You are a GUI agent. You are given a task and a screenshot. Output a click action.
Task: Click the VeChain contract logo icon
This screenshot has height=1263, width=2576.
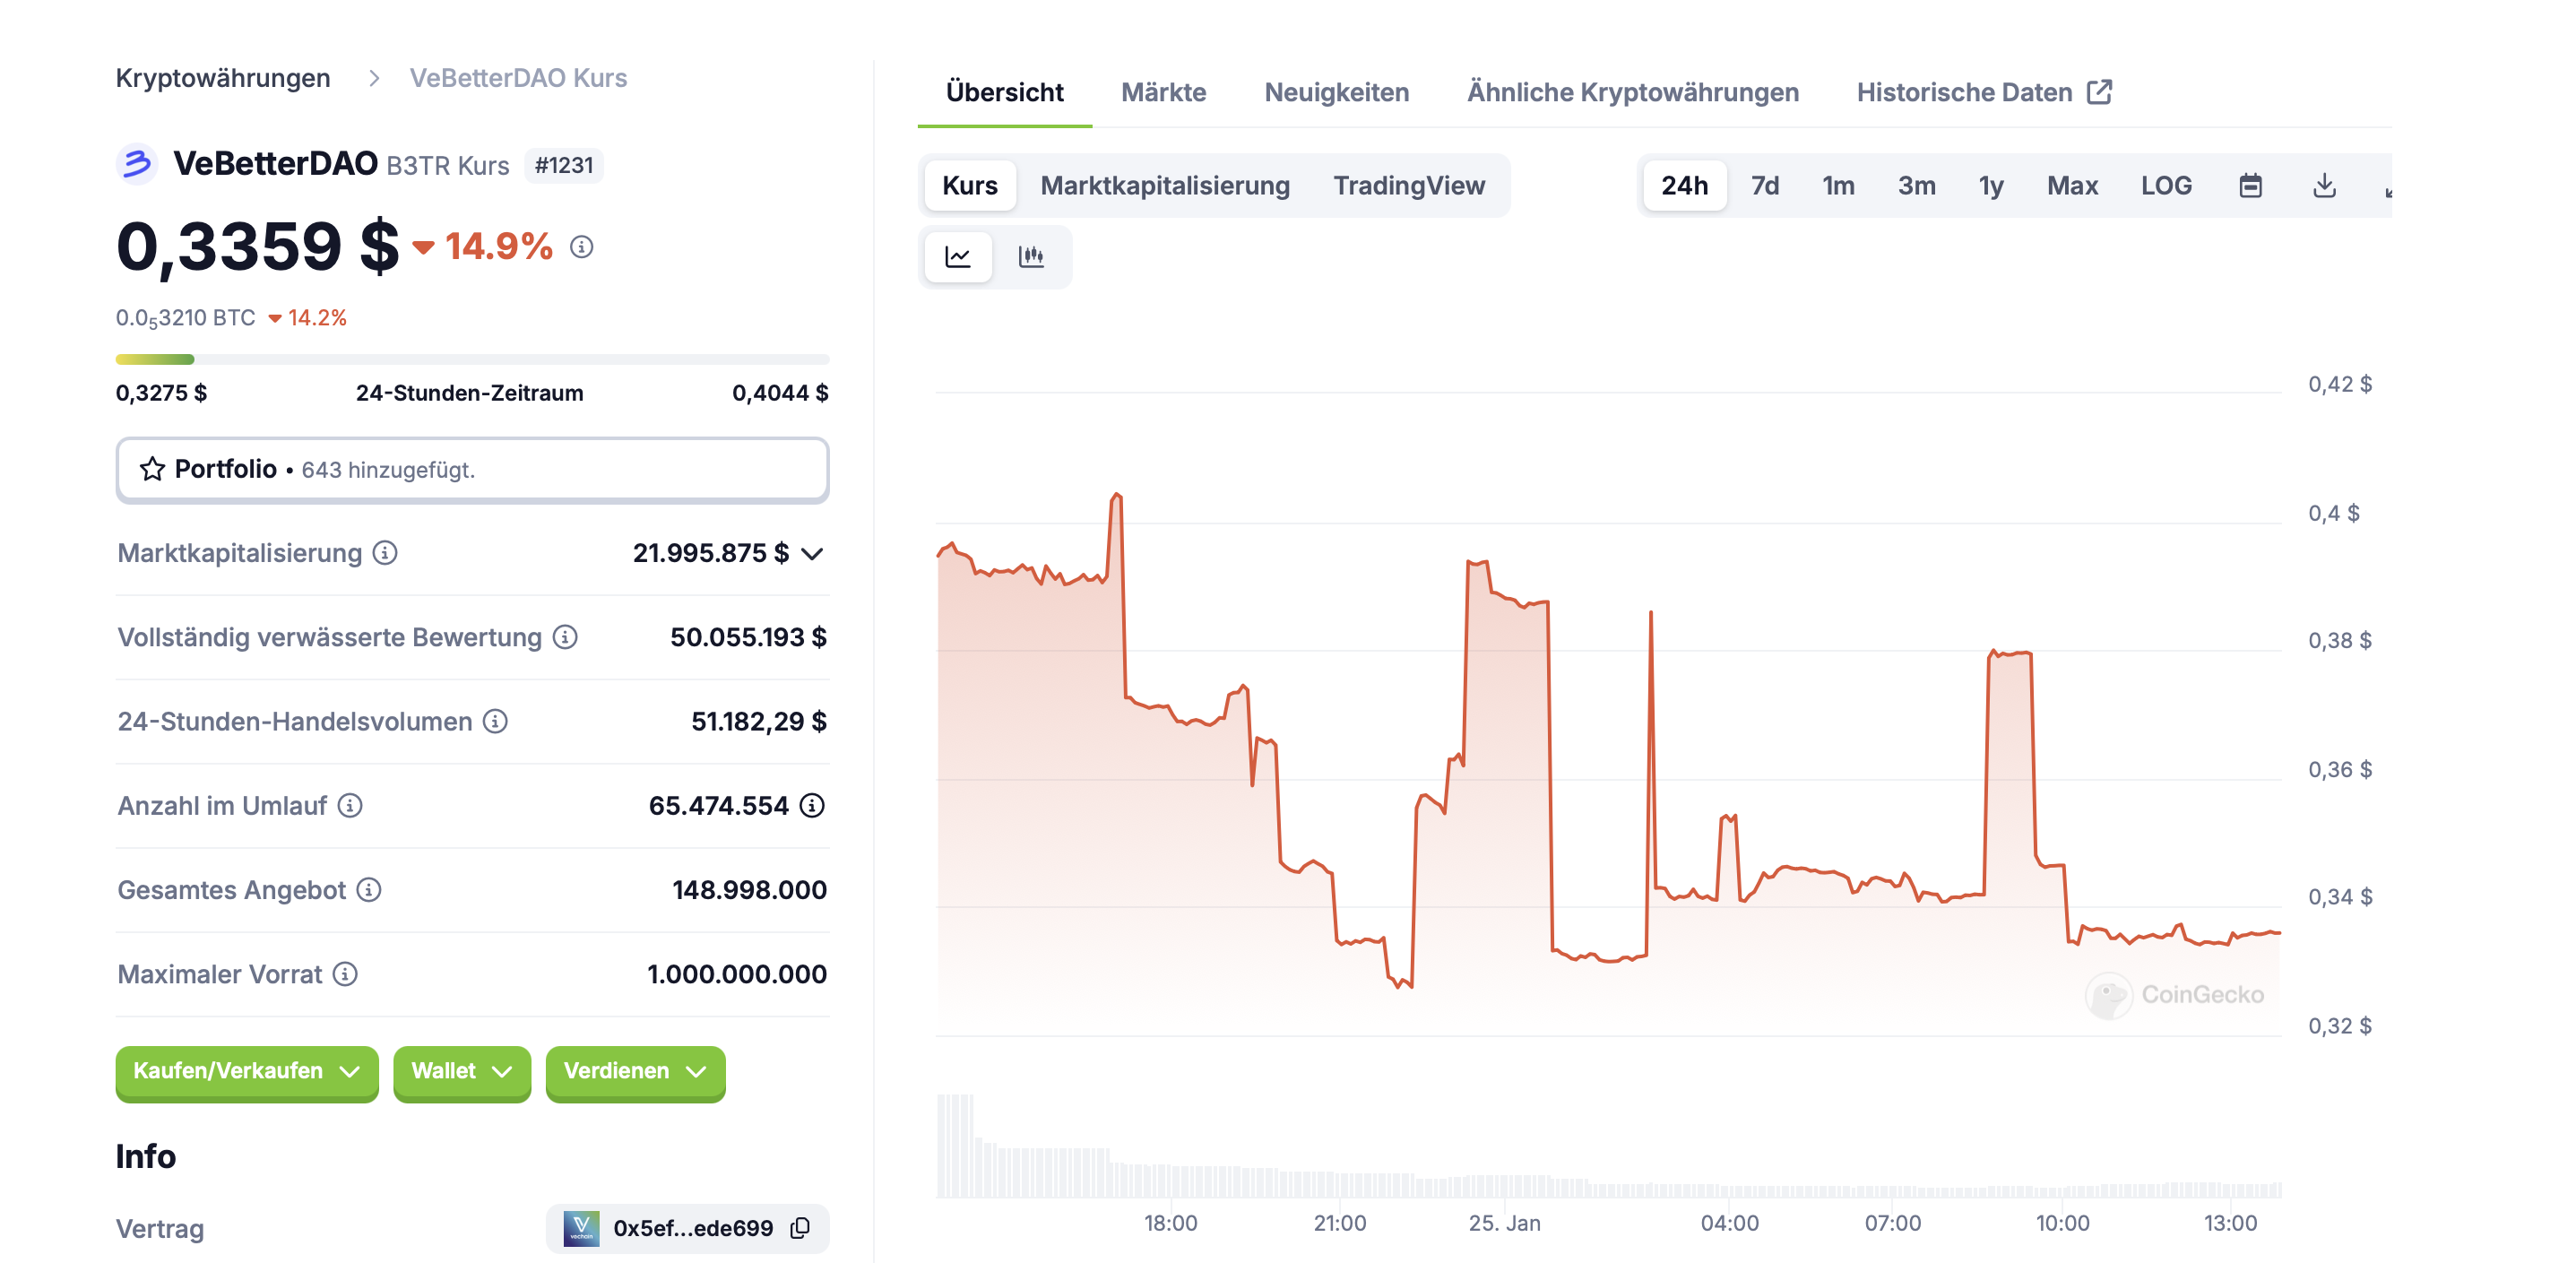point(581,1228)
